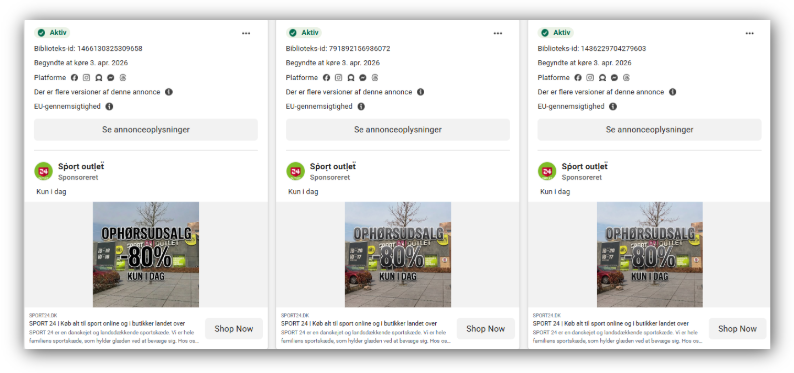The width and height of the screenshot is (794, 373).
Task: Click Shop Now in the middle ad card
Action: tap(486, 329)
